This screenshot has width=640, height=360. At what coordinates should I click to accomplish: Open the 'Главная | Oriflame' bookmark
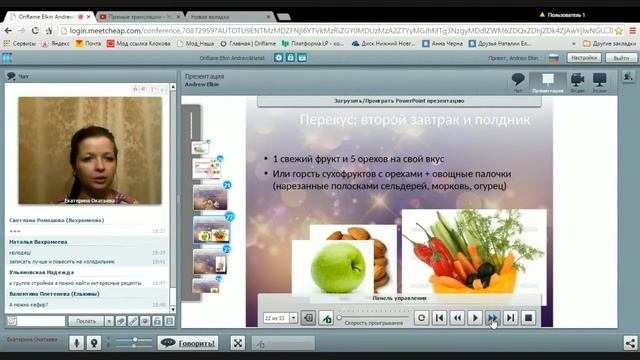(248, 43)
